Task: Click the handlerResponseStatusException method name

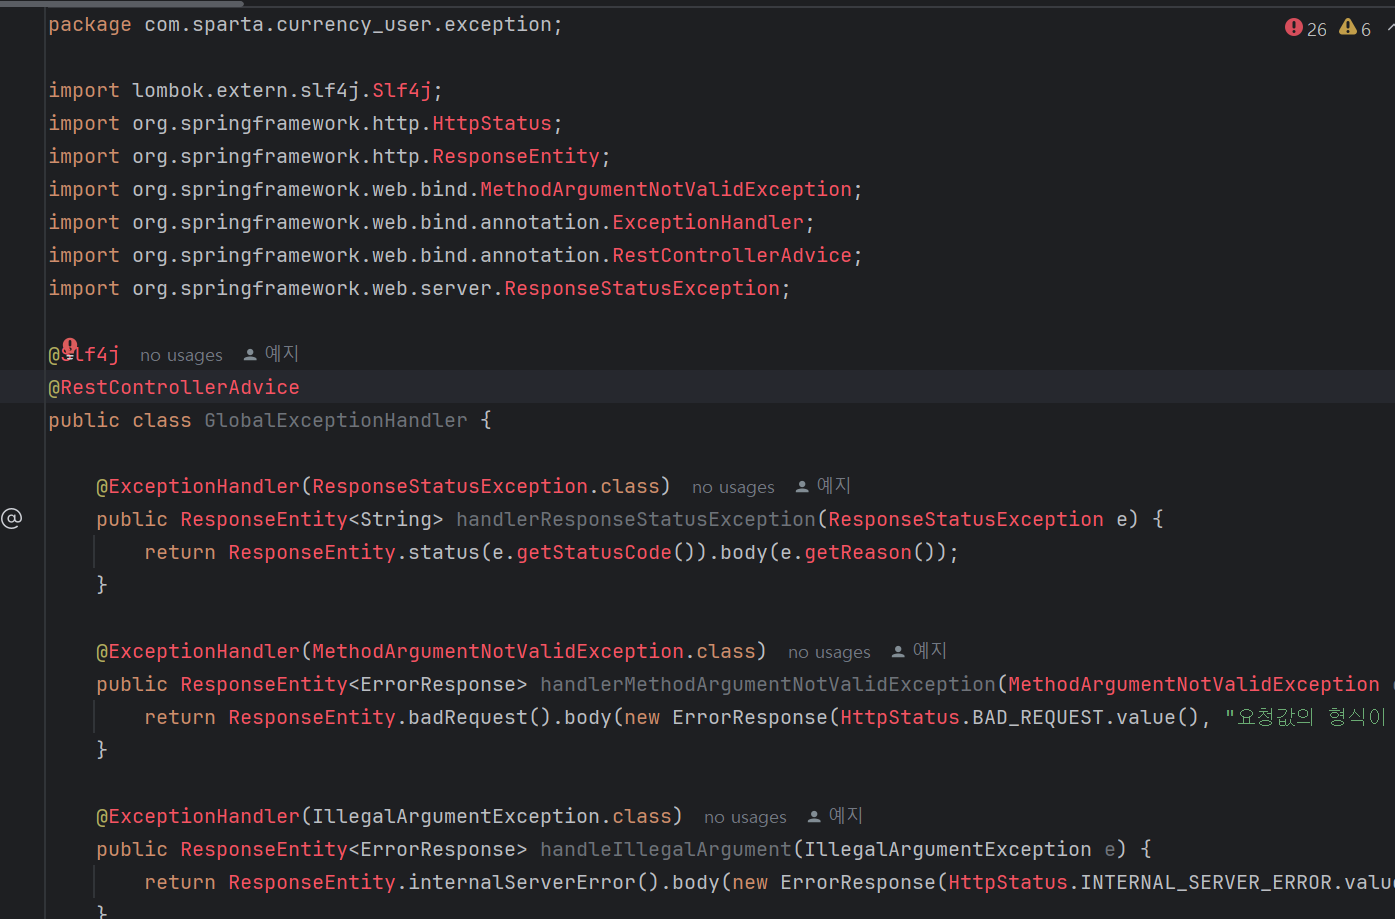Action: [636, 519]
